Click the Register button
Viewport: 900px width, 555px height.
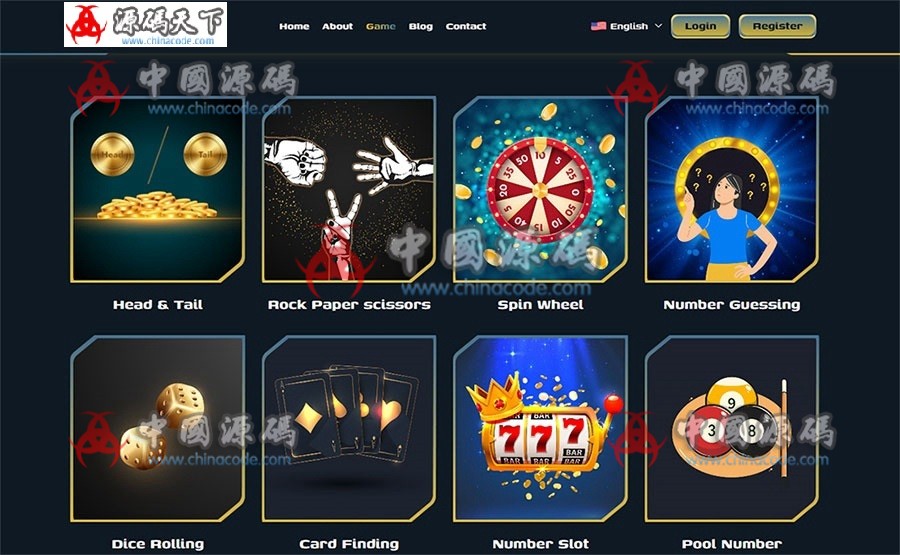click(777, 26)
